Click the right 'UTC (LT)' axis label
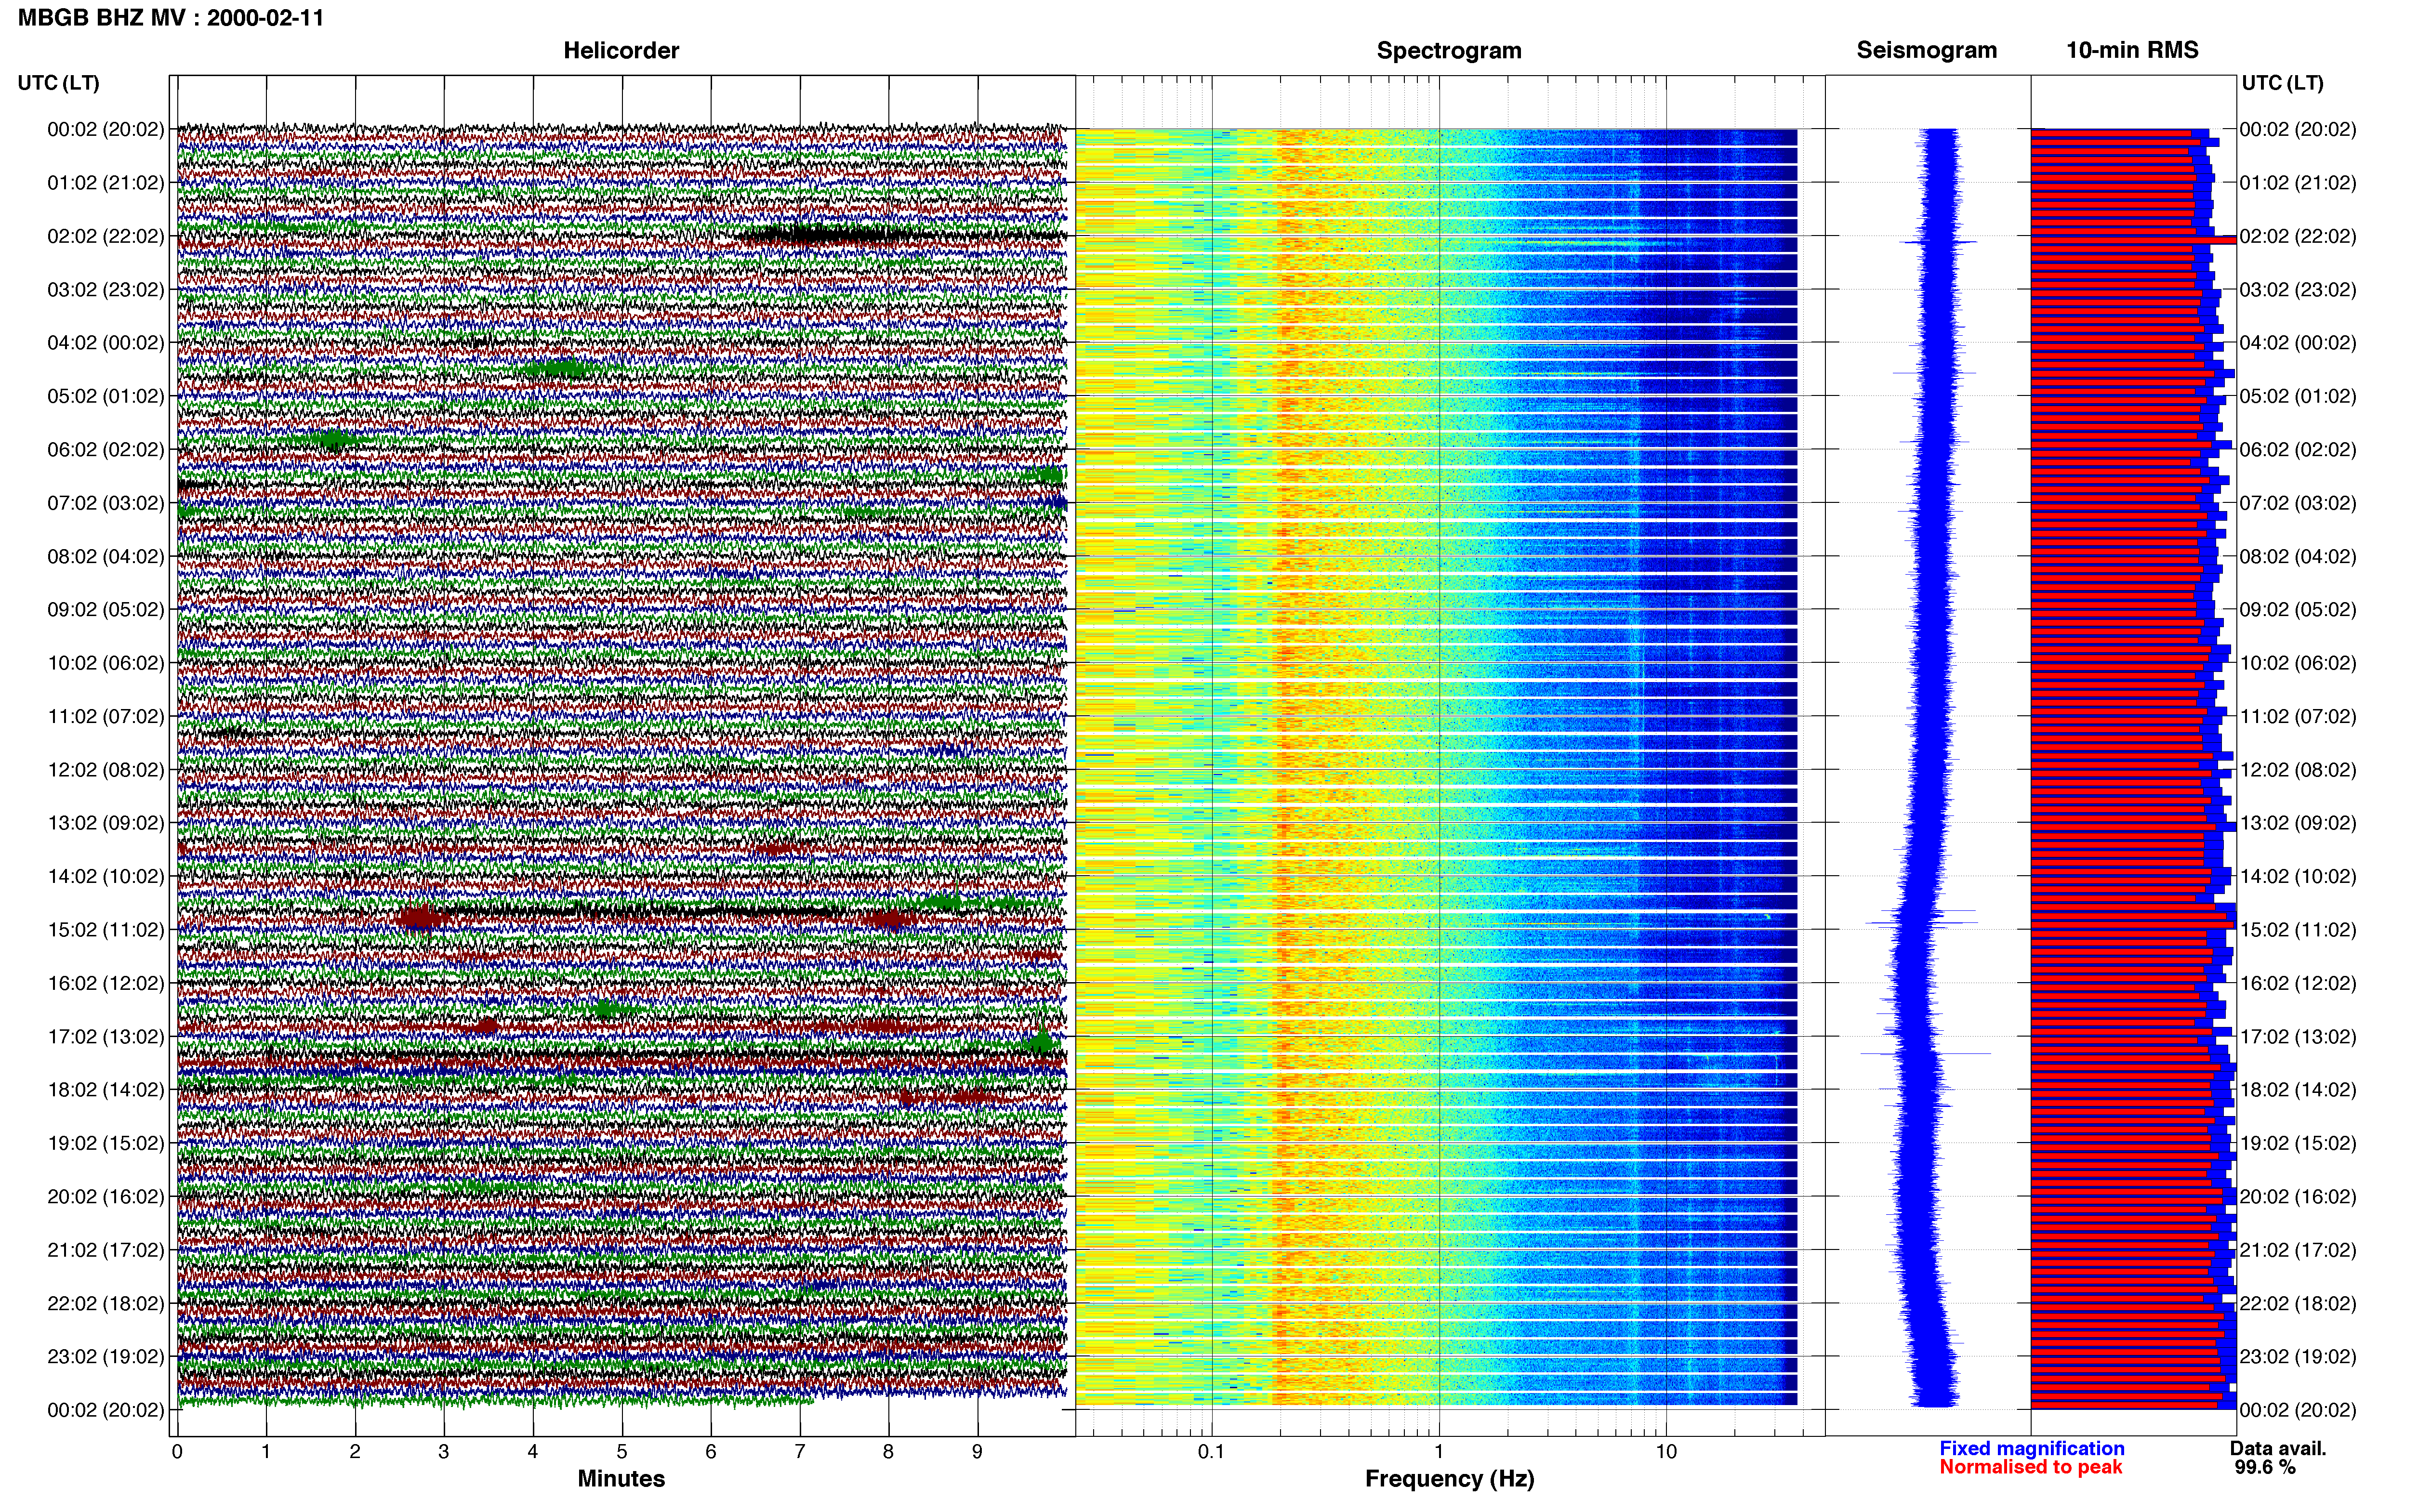The height and width of the screenshot is (1512, 2418). point(2282,83)
